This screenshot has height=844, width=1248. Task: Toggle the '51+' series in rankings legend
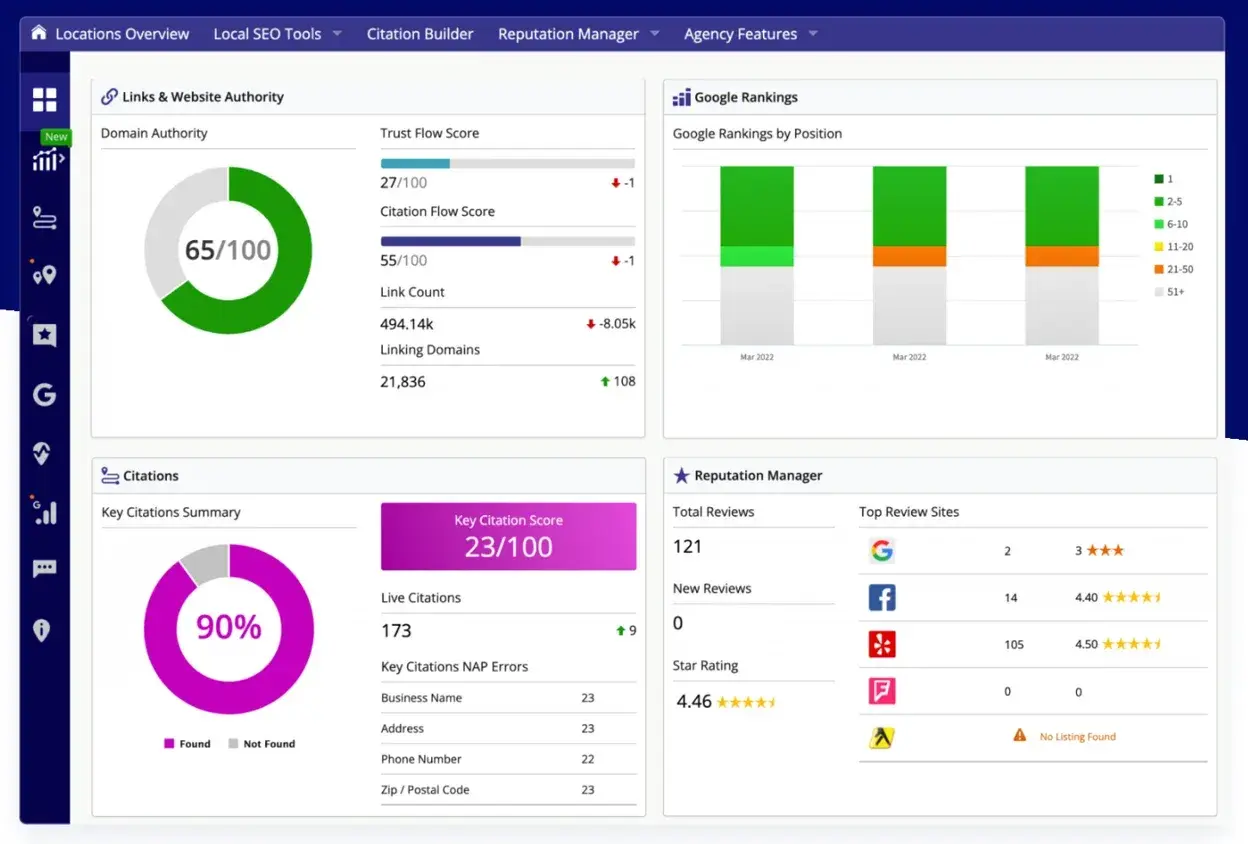(x=1170, y=292)
